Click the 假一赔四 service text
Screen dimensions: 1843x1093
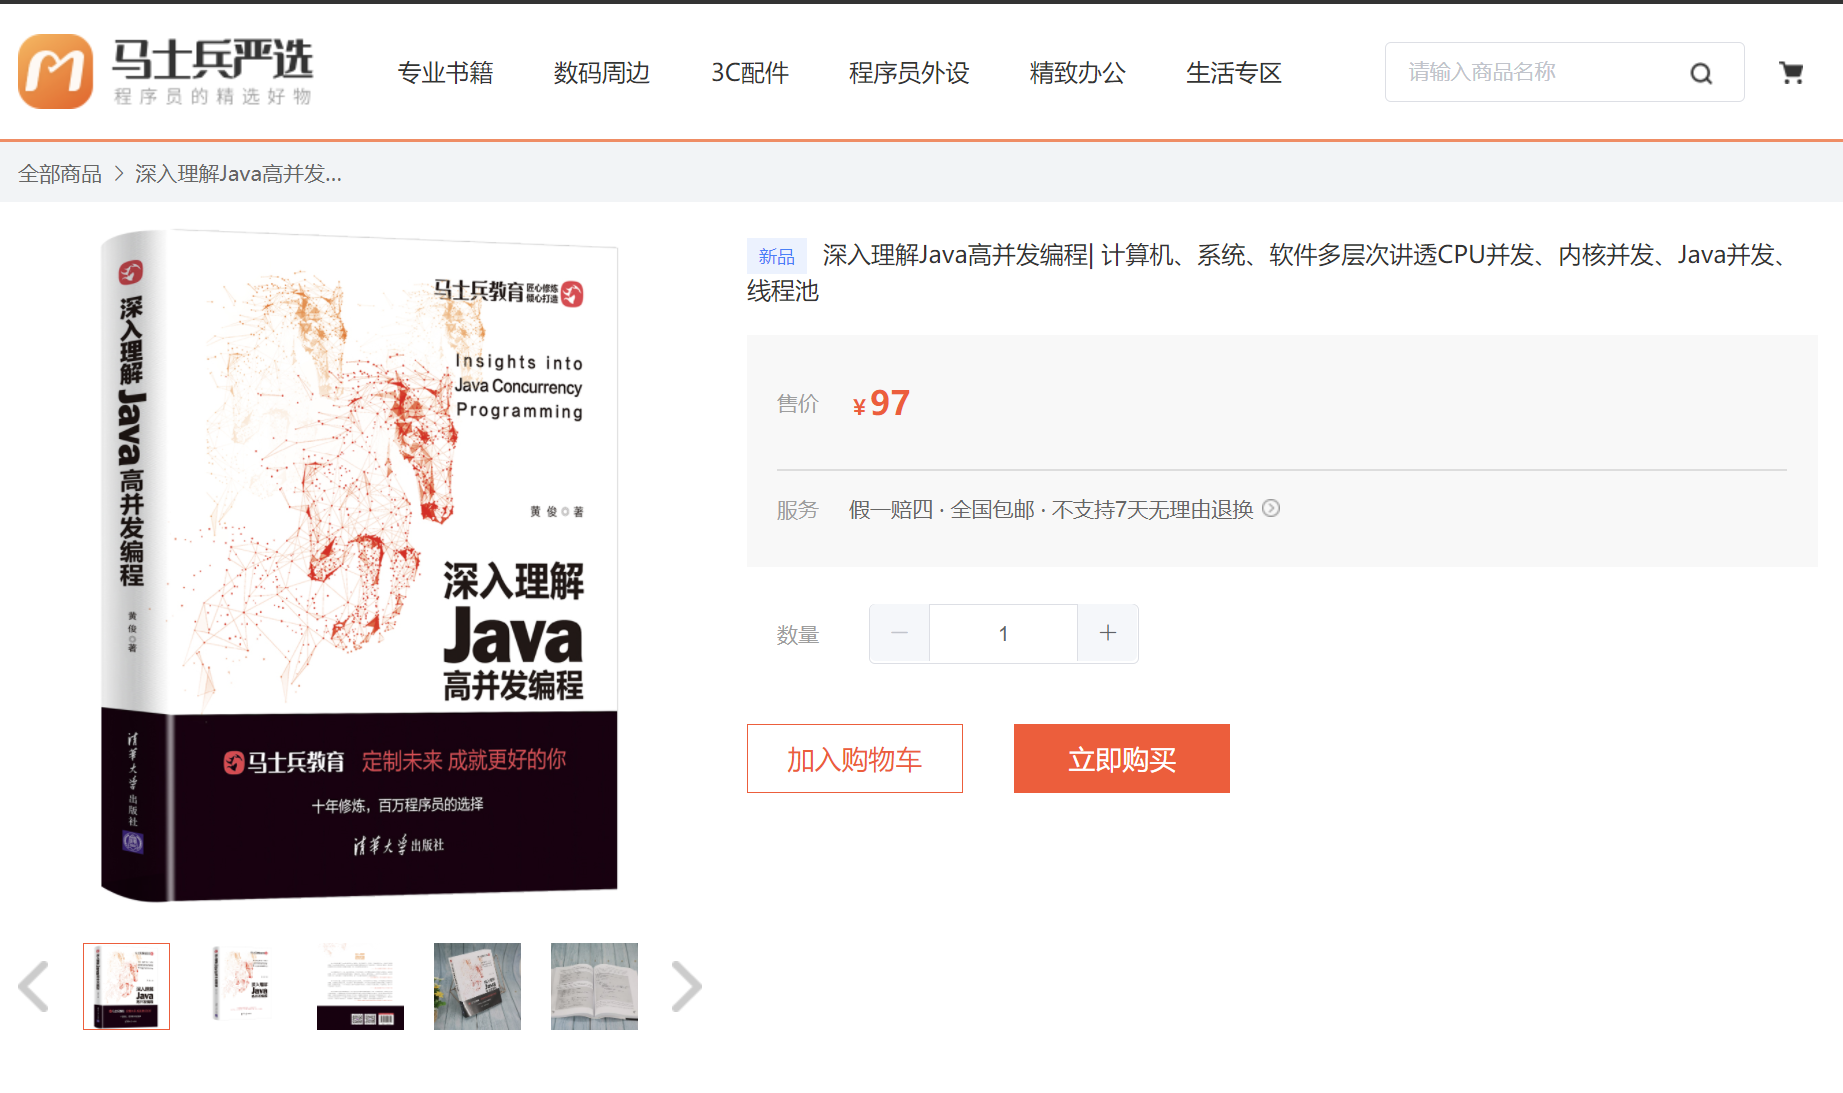click(x=891, y=509)
